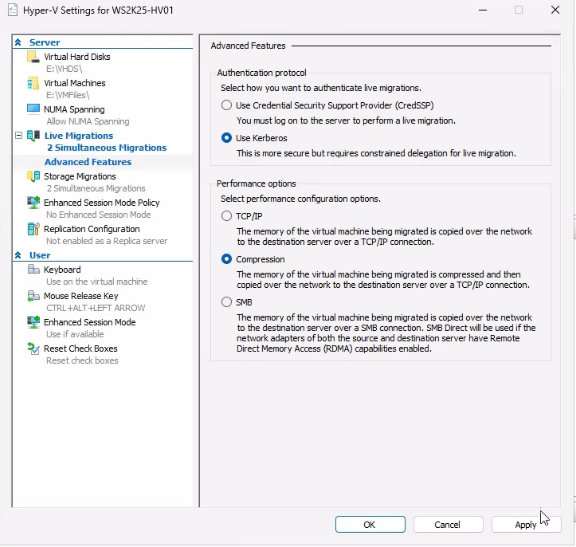Click the Use if available subtext
Viewport: 576px width, 547px height.
75,334
